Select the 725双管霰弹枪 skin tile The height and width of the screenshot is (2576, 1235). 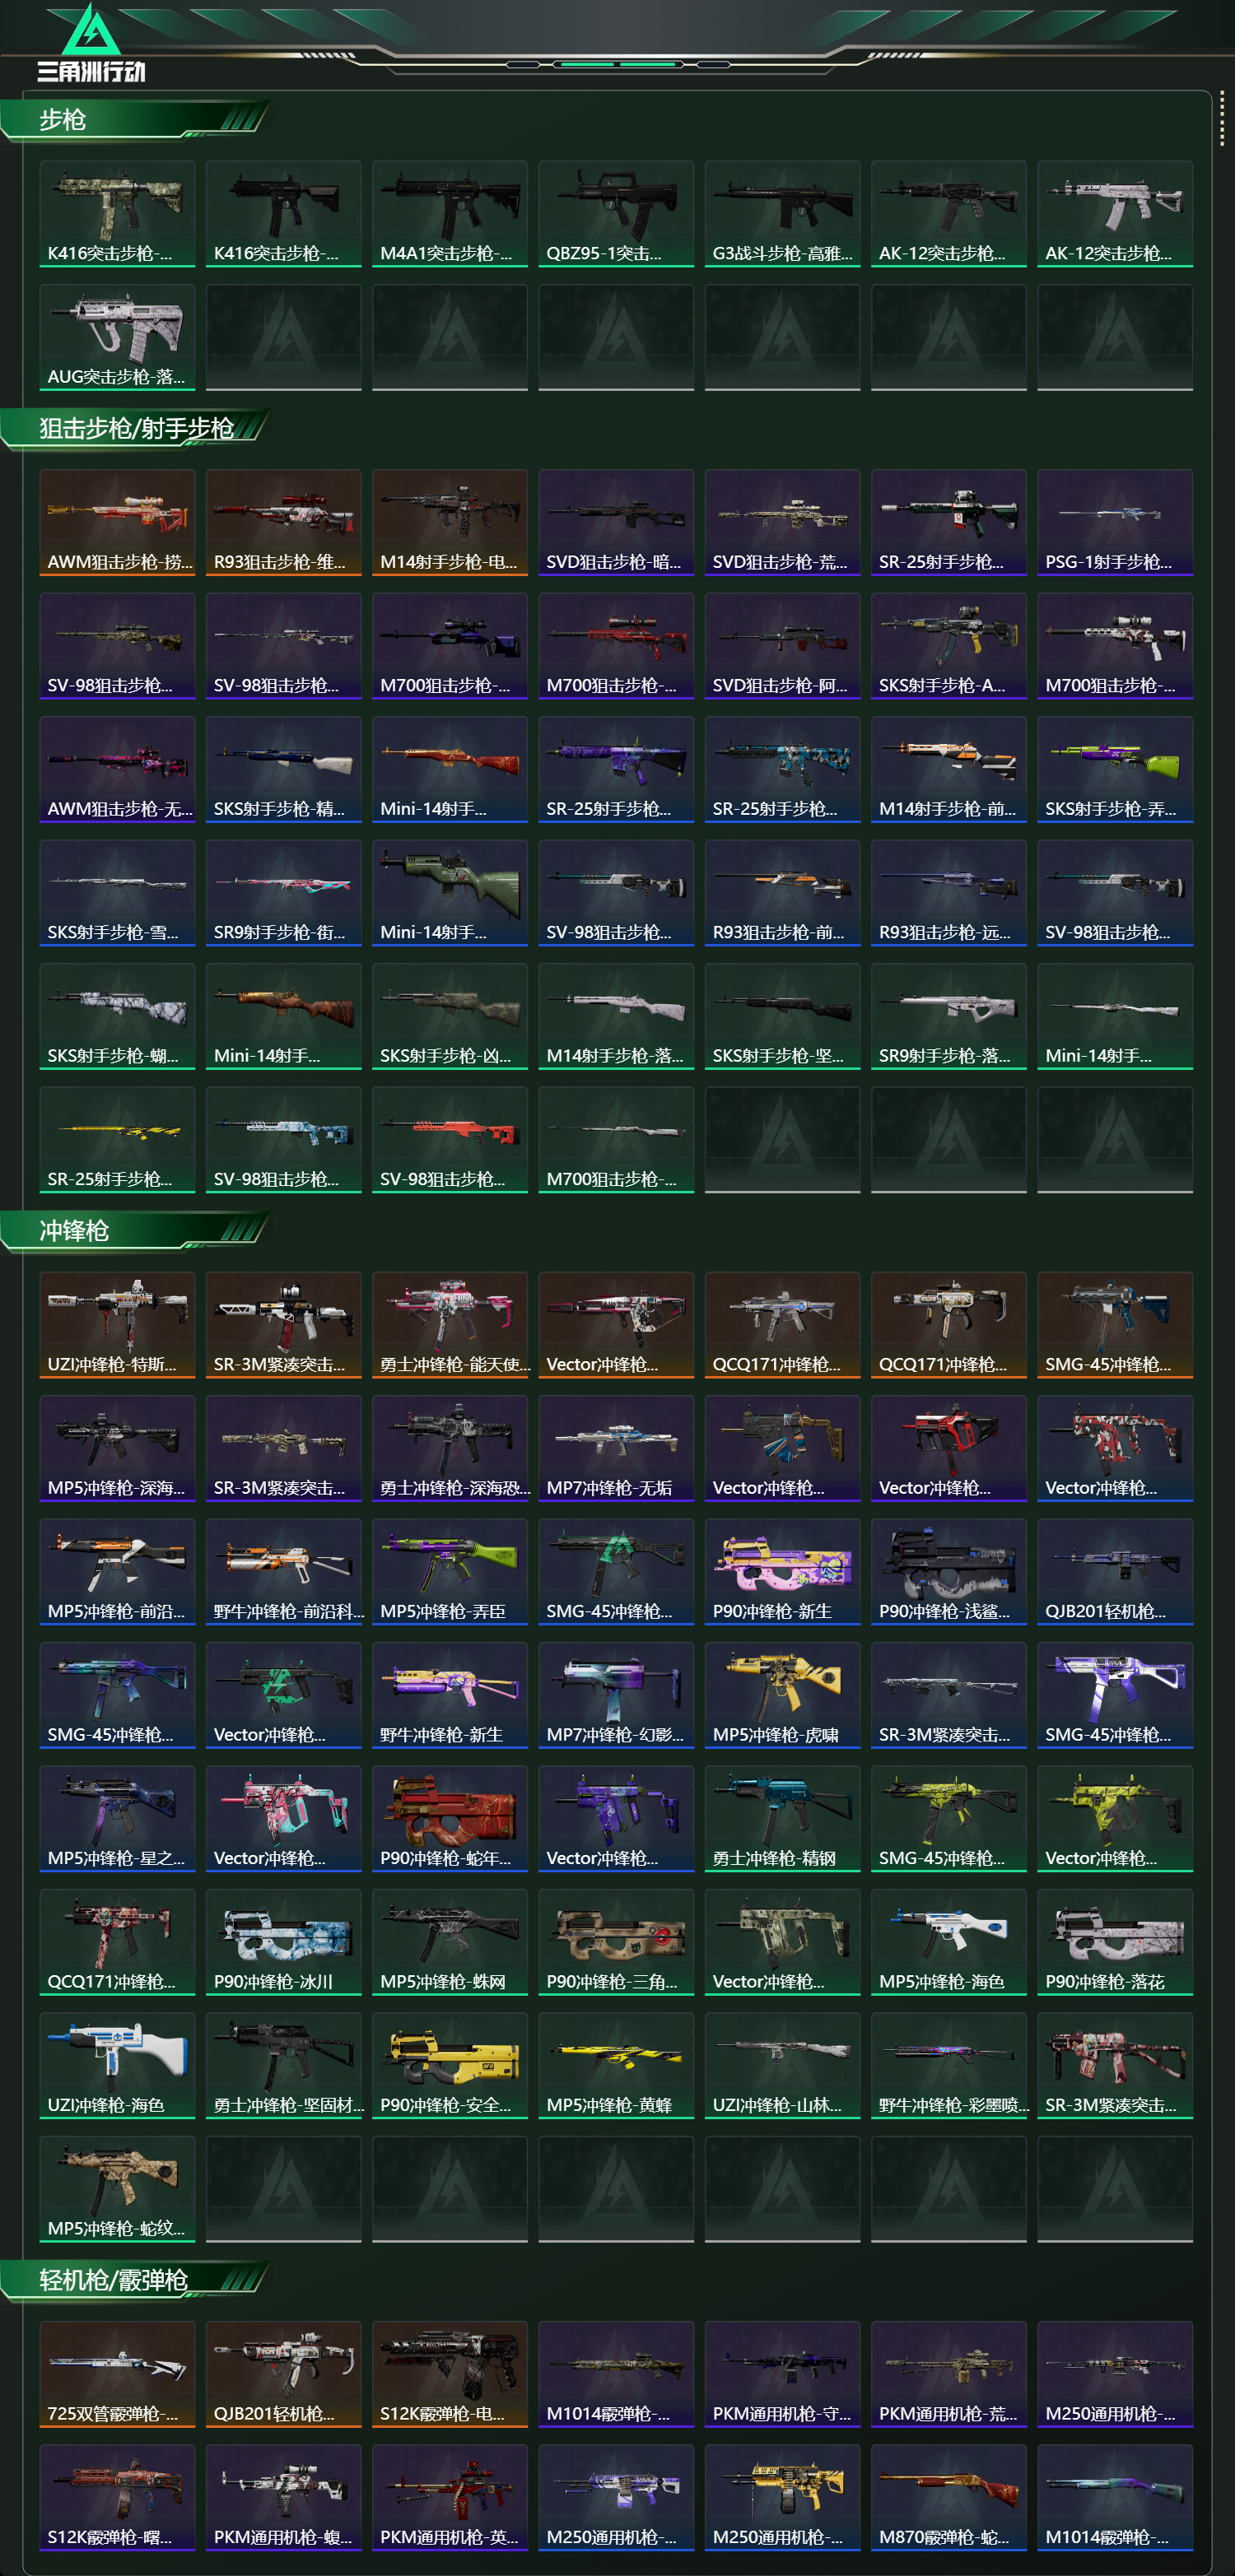point(117,2374)
